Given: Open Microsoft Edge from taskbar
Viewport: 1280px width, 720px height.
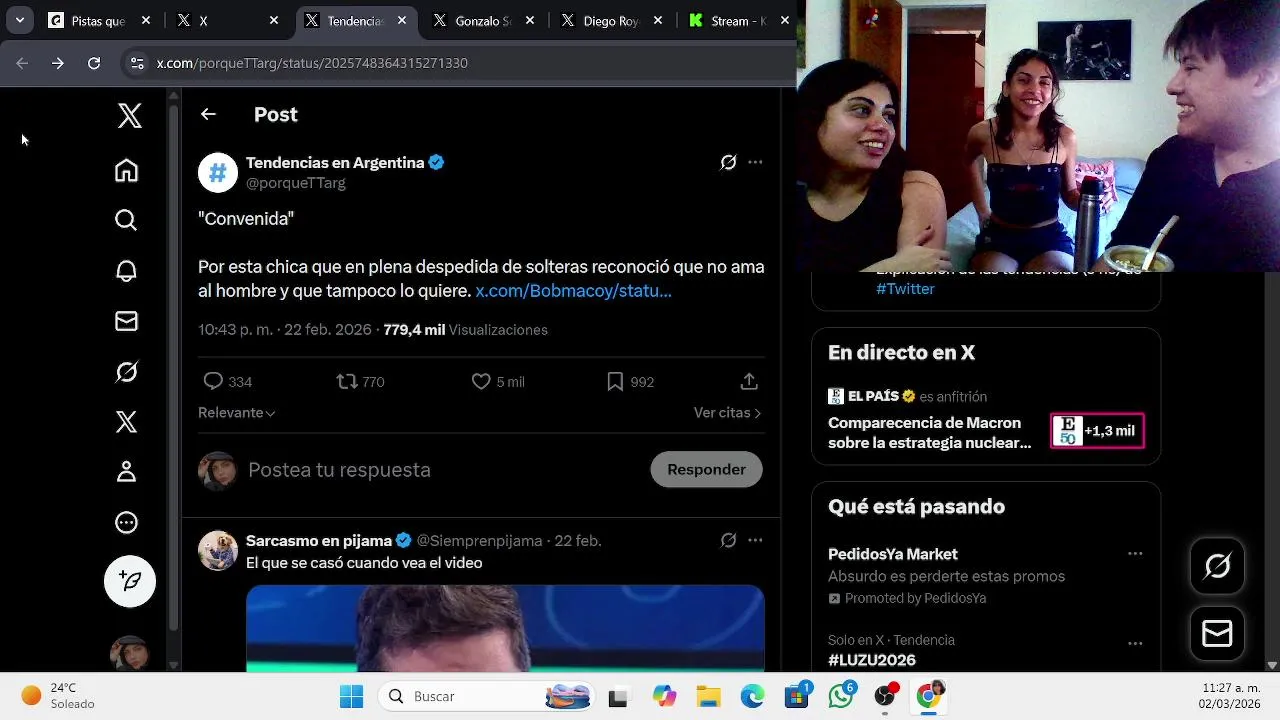Looking at the screenshot, I should (752, 697).
